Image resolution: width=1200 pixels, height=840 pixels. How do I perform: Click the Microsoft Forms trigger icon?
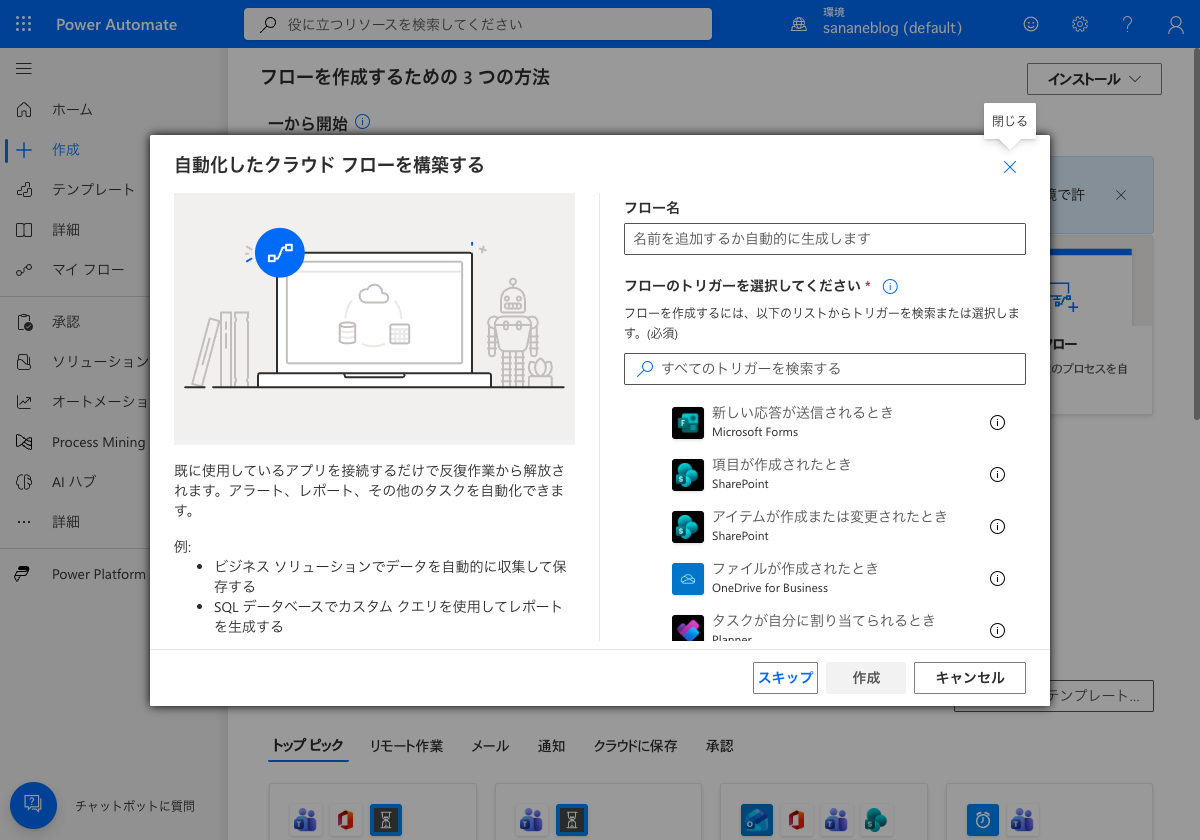pyautogui.click(x=688, y=423)
